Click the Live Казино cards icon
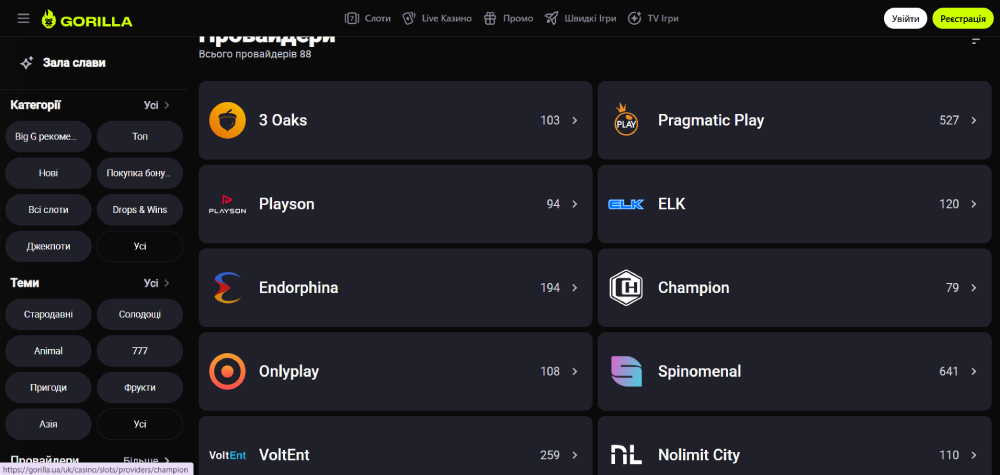 (409, 18)
